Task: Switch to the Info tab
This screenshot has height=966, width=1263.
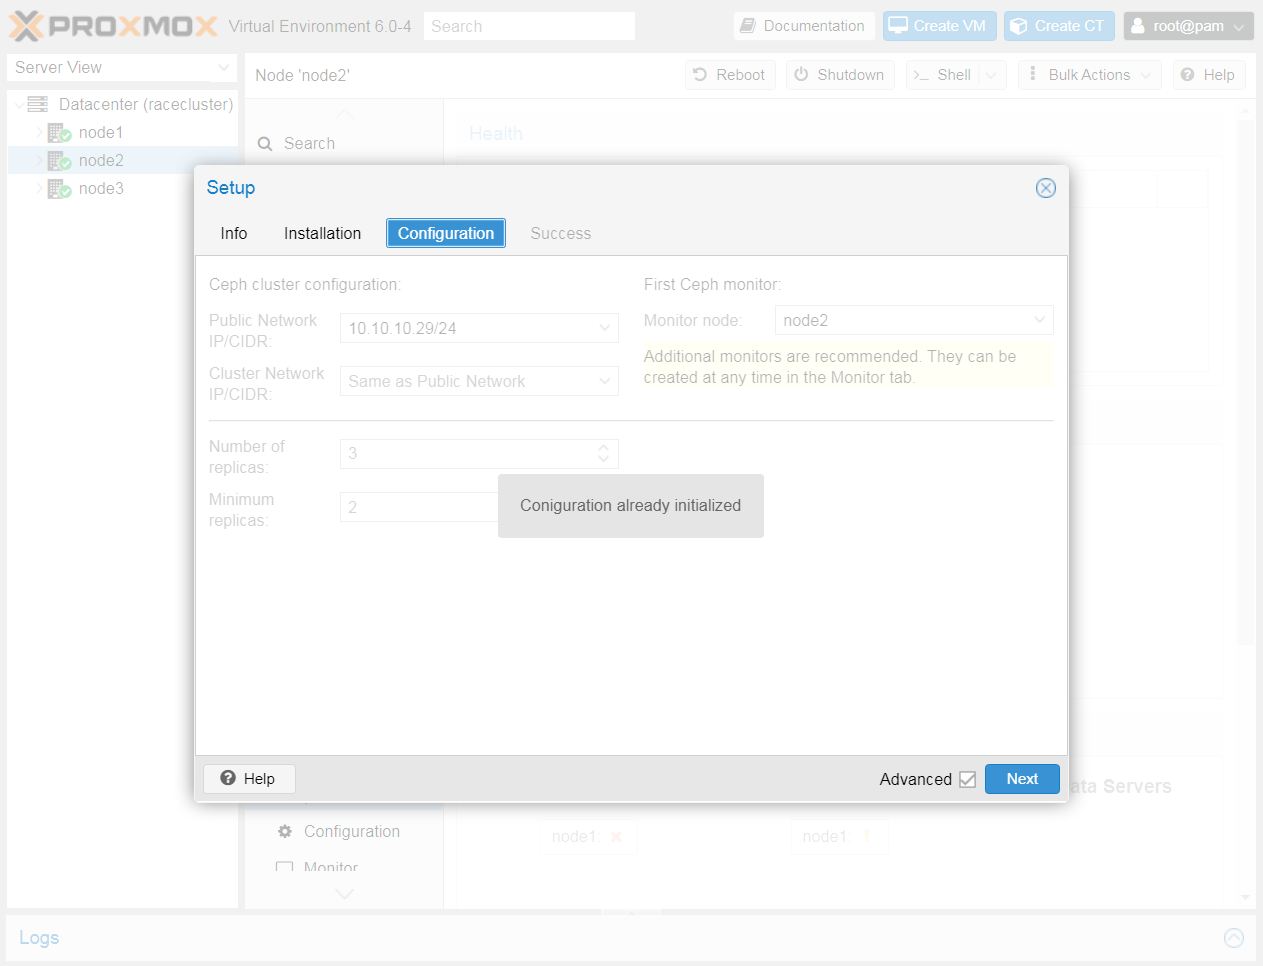Action: [x=234, y=233]
